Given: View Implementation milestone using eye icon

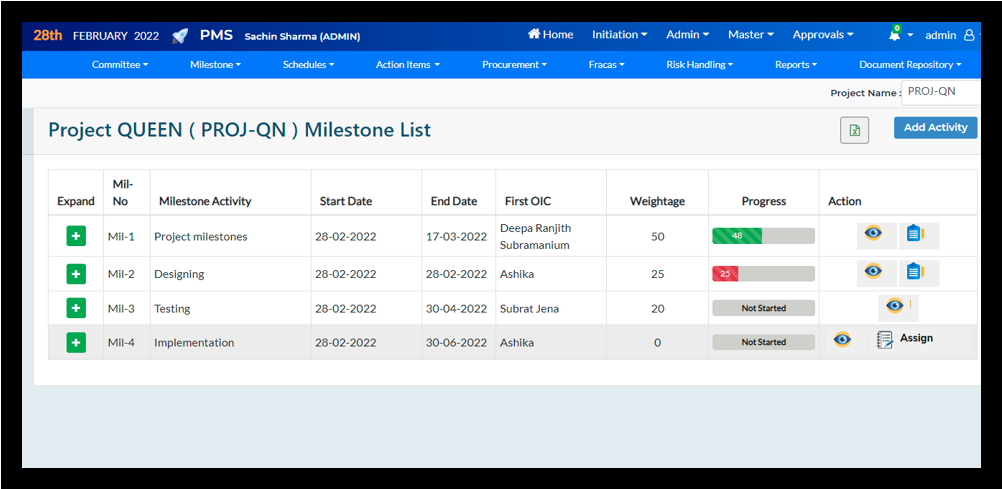Looking at the screenshot, I should (842, 340).
